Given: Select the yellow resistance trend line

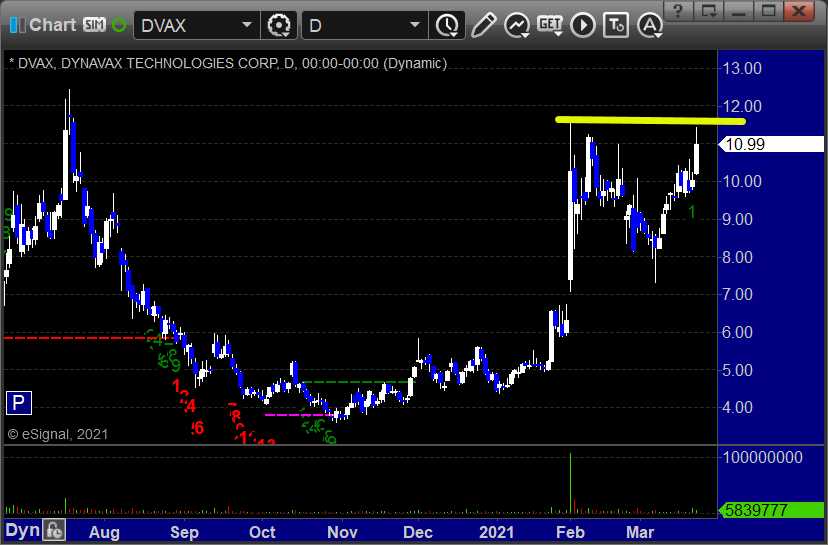Looking at the screenshot, I should tap(650, 120).
